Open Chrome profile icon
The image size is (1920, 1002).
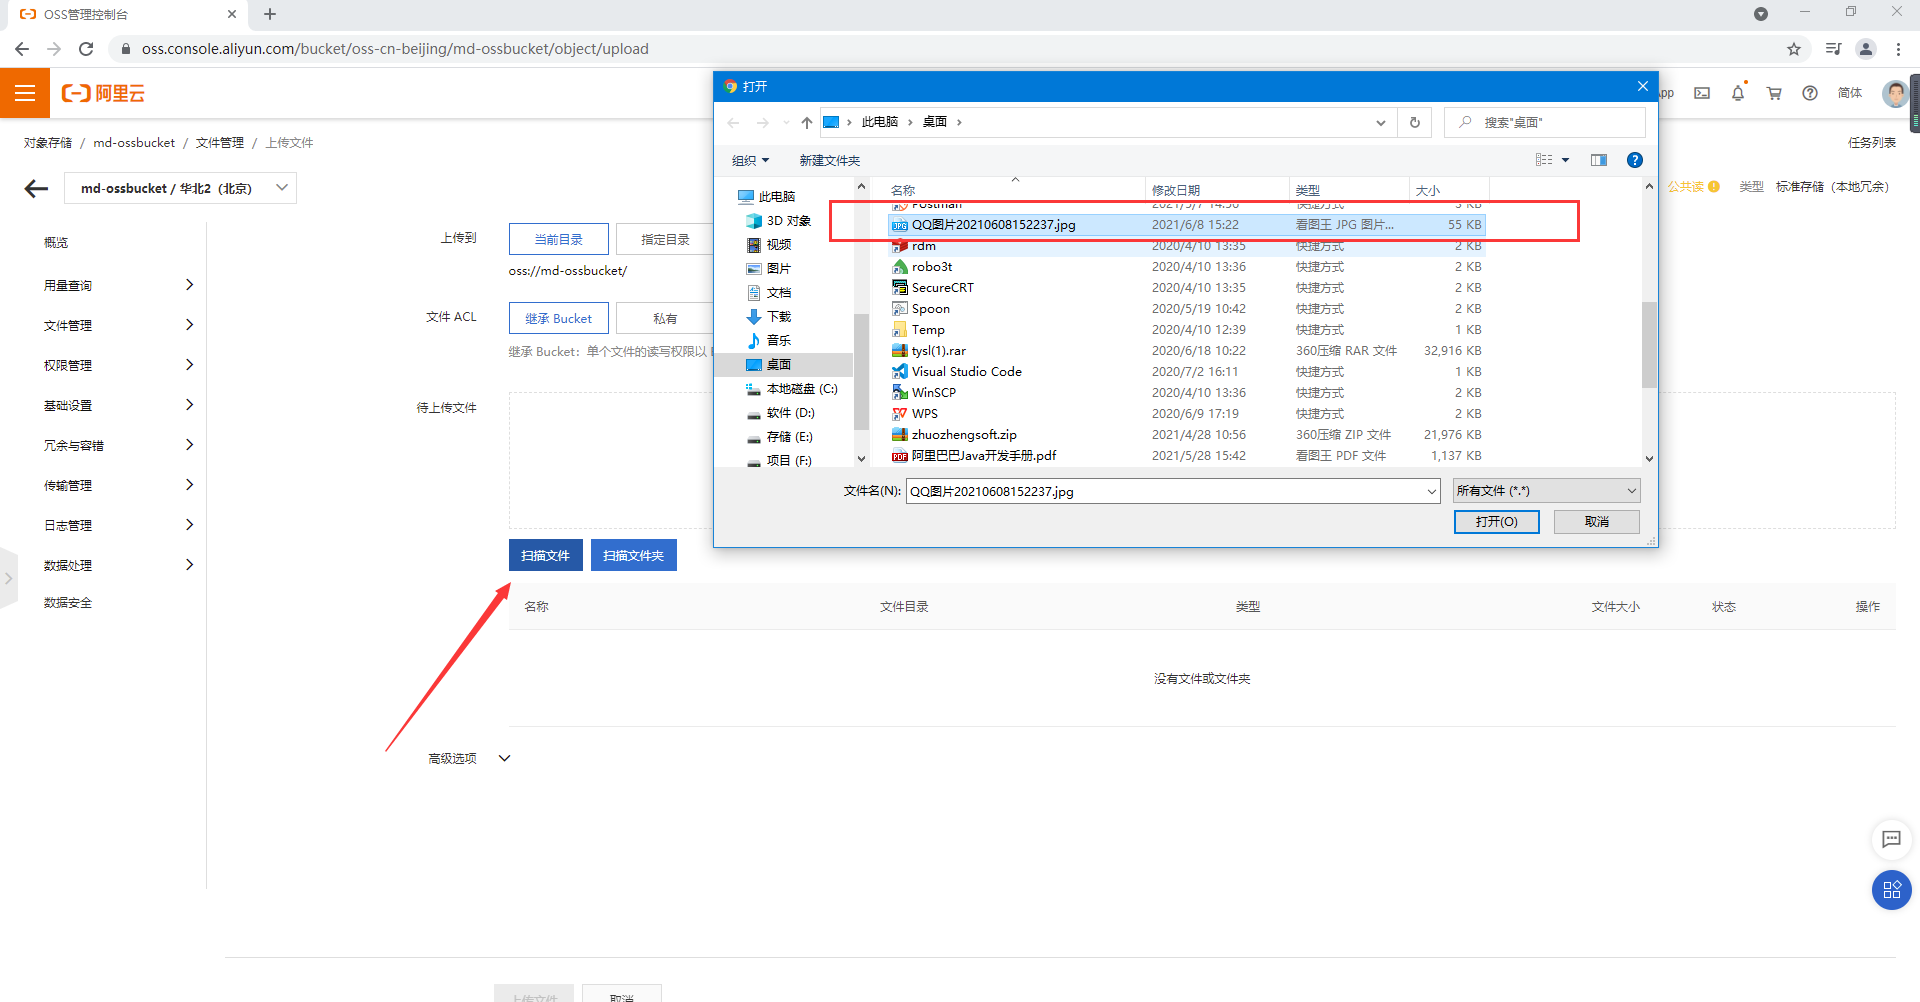coord(1866,49)
